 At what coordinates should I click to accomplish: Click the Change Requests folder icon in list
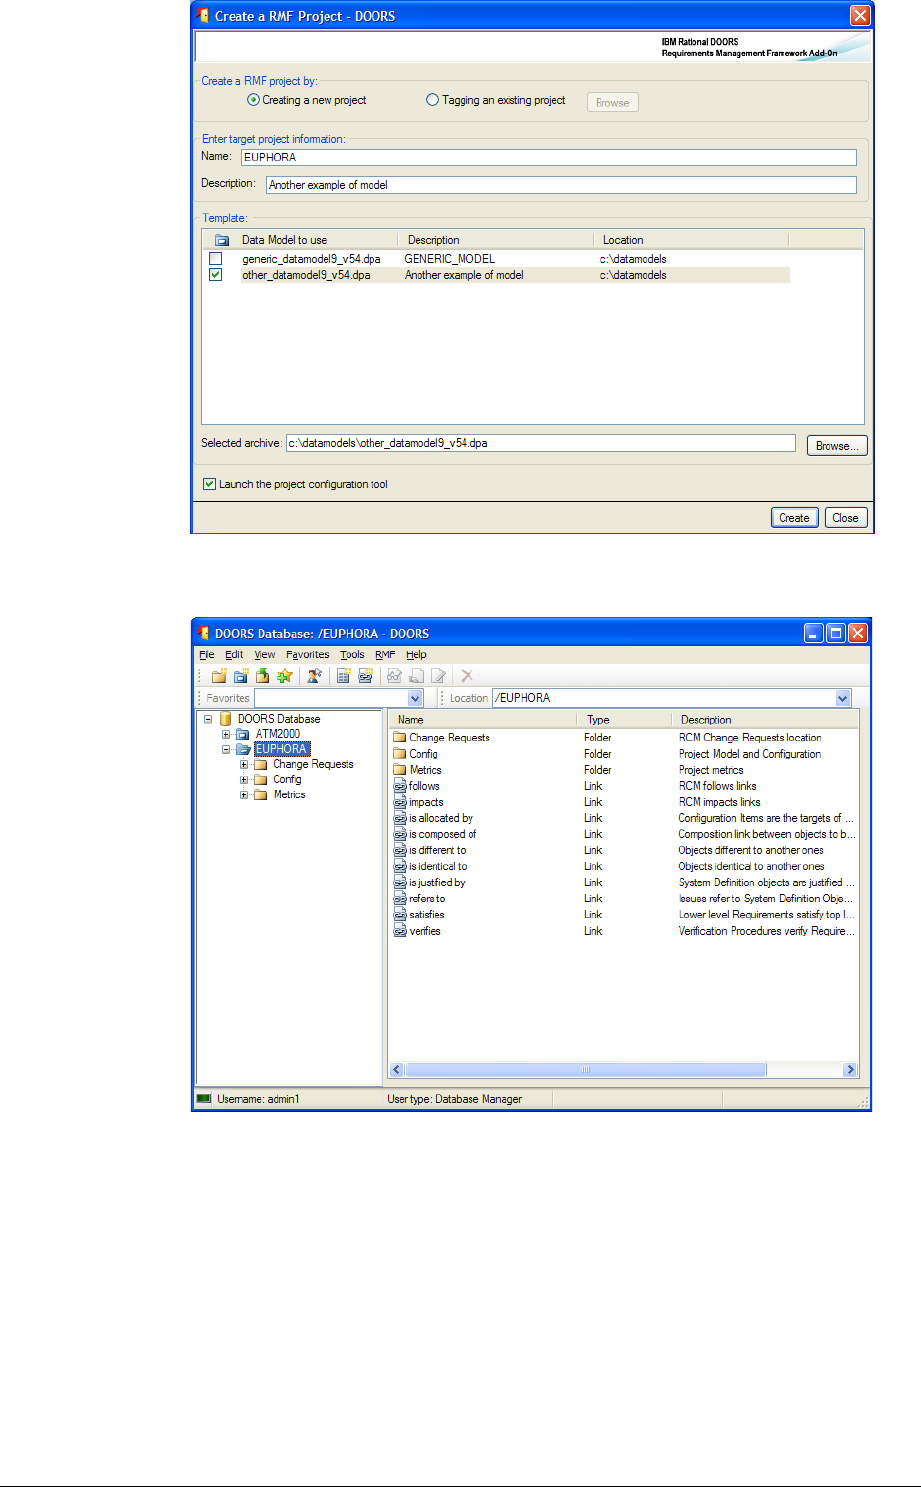400,738
